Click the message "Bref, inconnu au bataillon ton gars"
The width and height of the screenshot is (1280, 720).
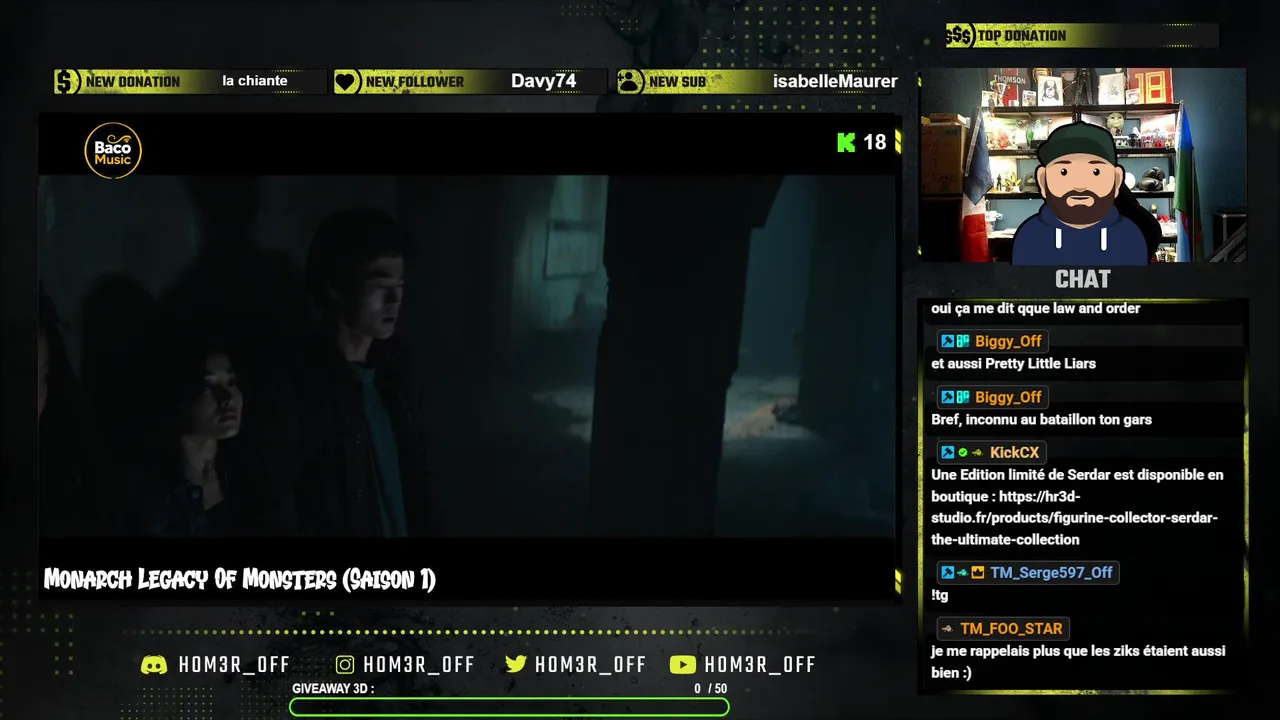point(1042,420)
